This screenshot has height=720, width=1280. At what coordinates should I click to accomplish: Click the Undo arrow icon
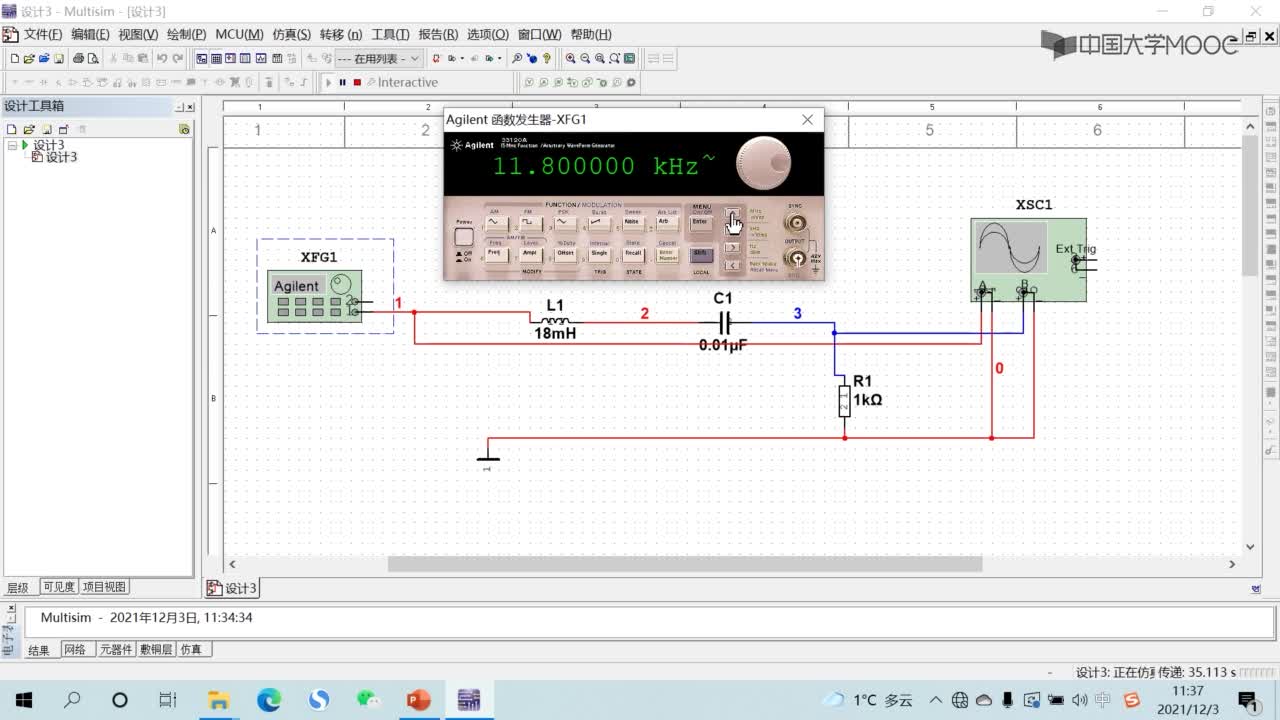coord(162,59)
